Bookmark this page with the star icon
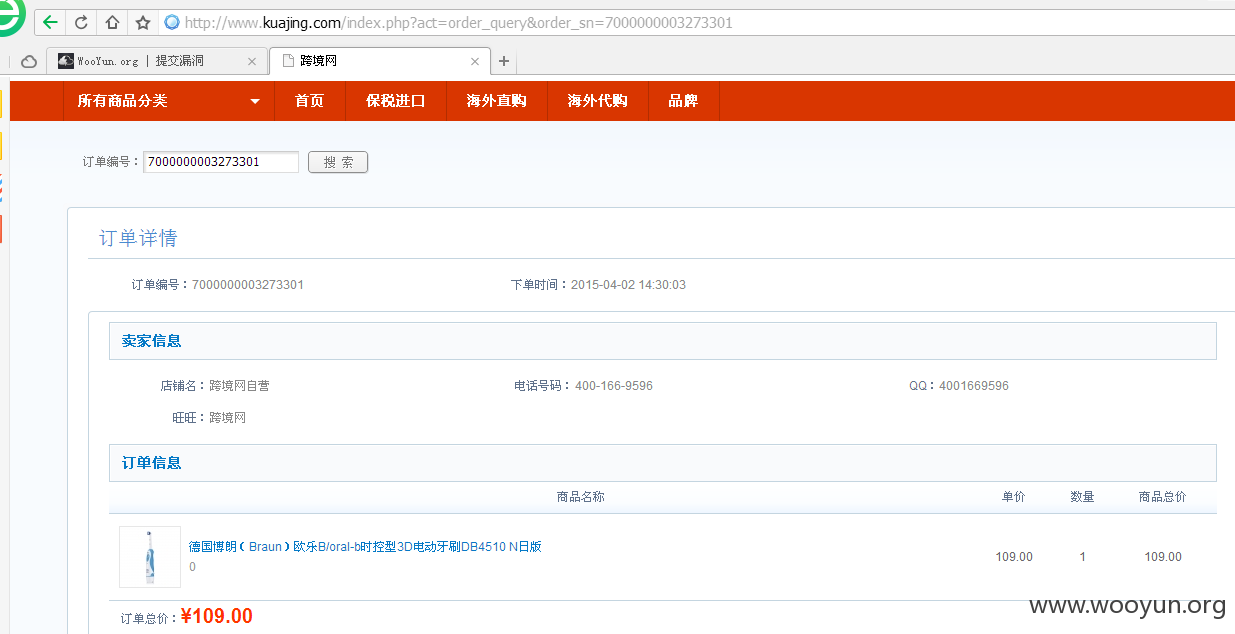The height and width of the screenshot is (634, 1235). 143,22
